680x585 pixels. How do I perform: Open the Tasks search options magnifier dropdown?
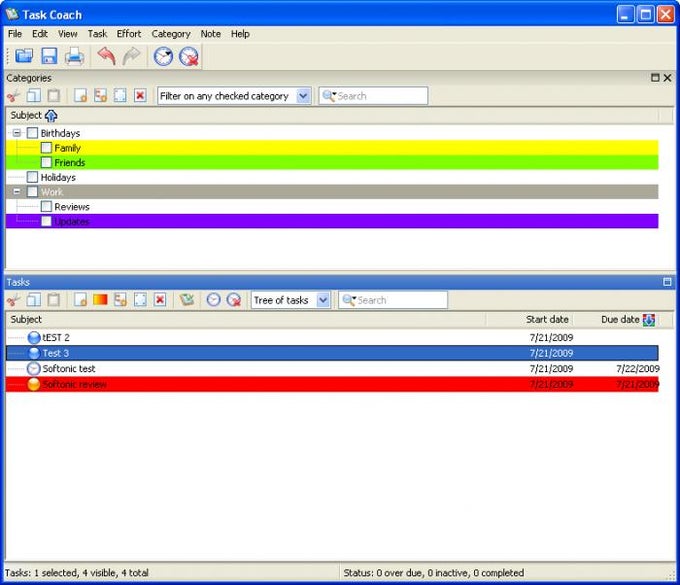[349, 300]
